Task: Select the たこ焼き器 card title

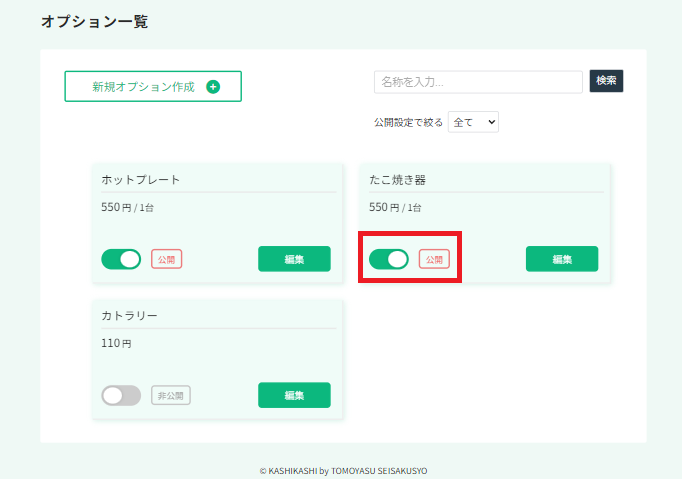Action: 397,180
